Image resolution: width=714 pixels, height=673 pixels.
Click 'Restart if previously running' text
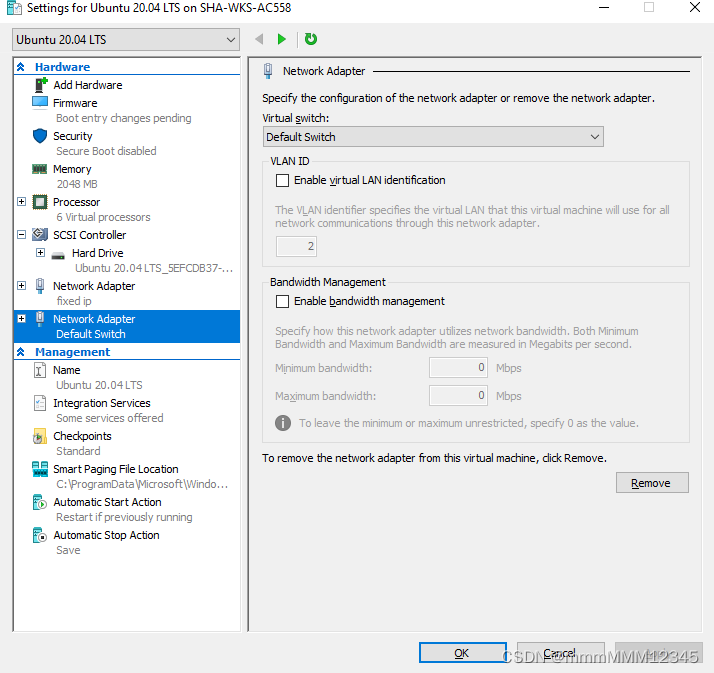tap(124, 517)
